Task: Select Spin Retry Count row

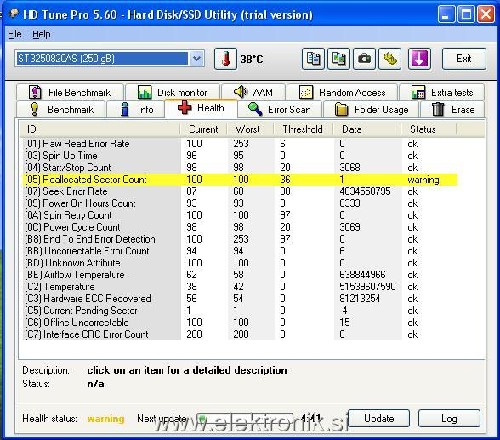Action: coord(241,215)
